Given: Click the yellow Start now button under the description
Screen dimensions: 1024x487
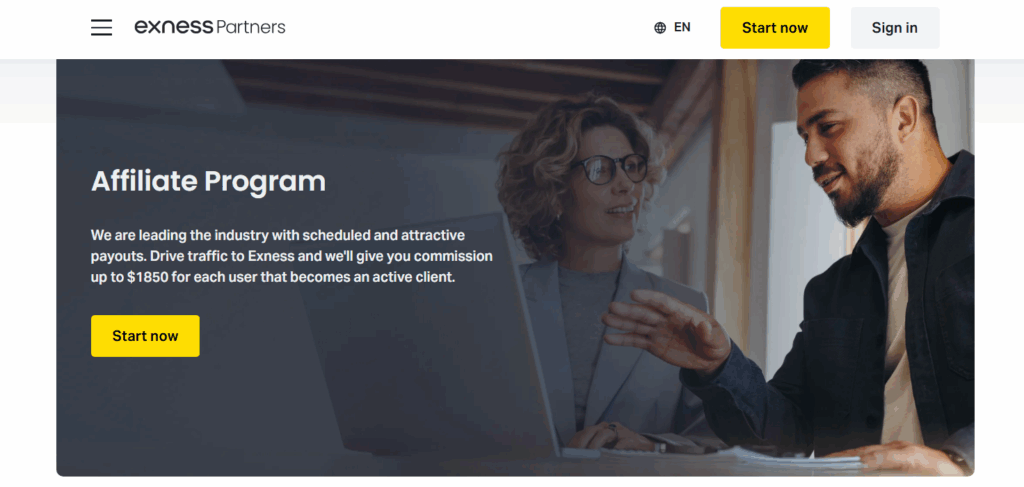Looking at the screenshot, I should tap(145, 336).
